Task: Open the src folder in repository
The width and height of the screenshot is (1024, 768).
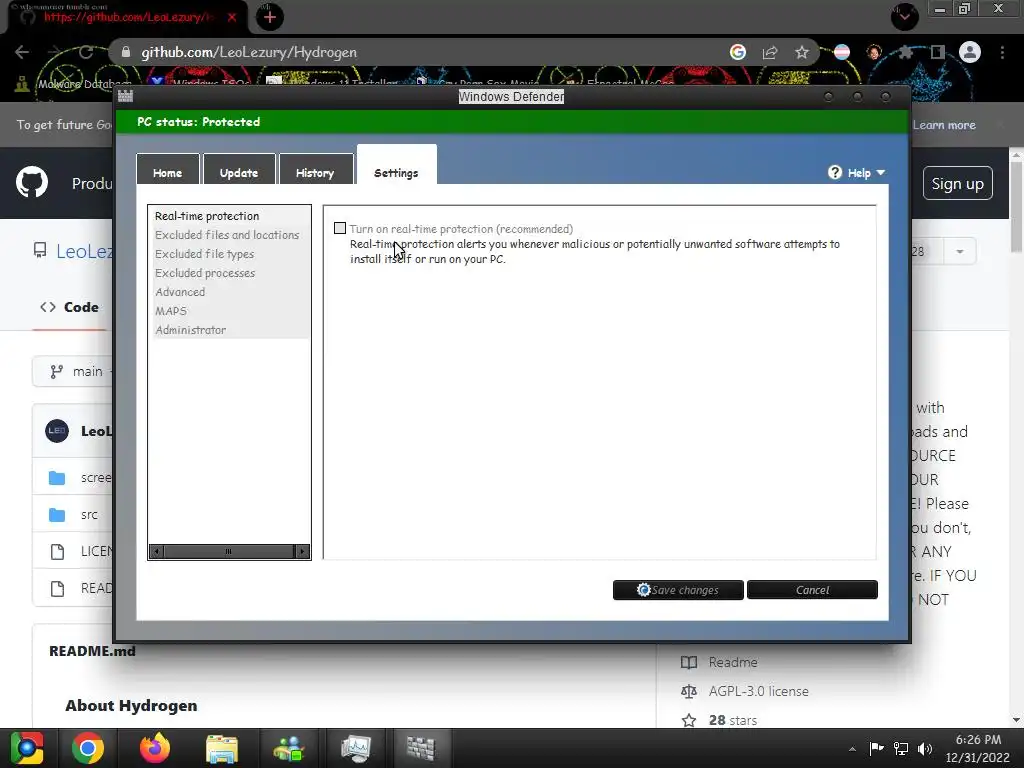Action: point(89,515)
